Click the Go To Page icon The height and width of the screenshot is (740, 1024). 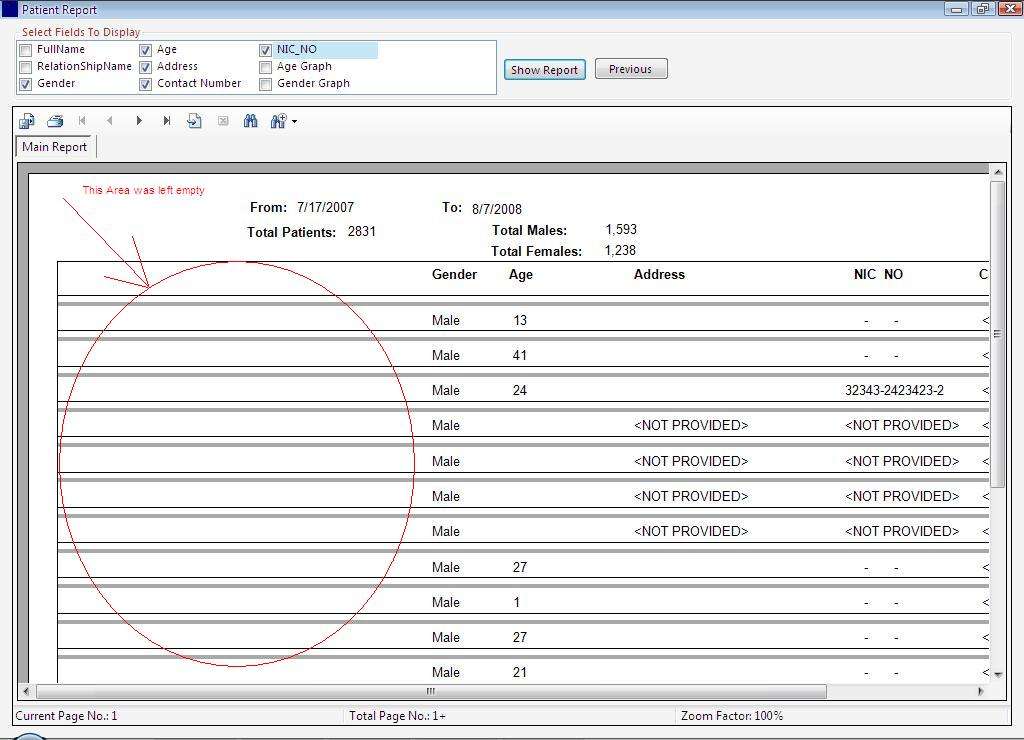[195, 121]
